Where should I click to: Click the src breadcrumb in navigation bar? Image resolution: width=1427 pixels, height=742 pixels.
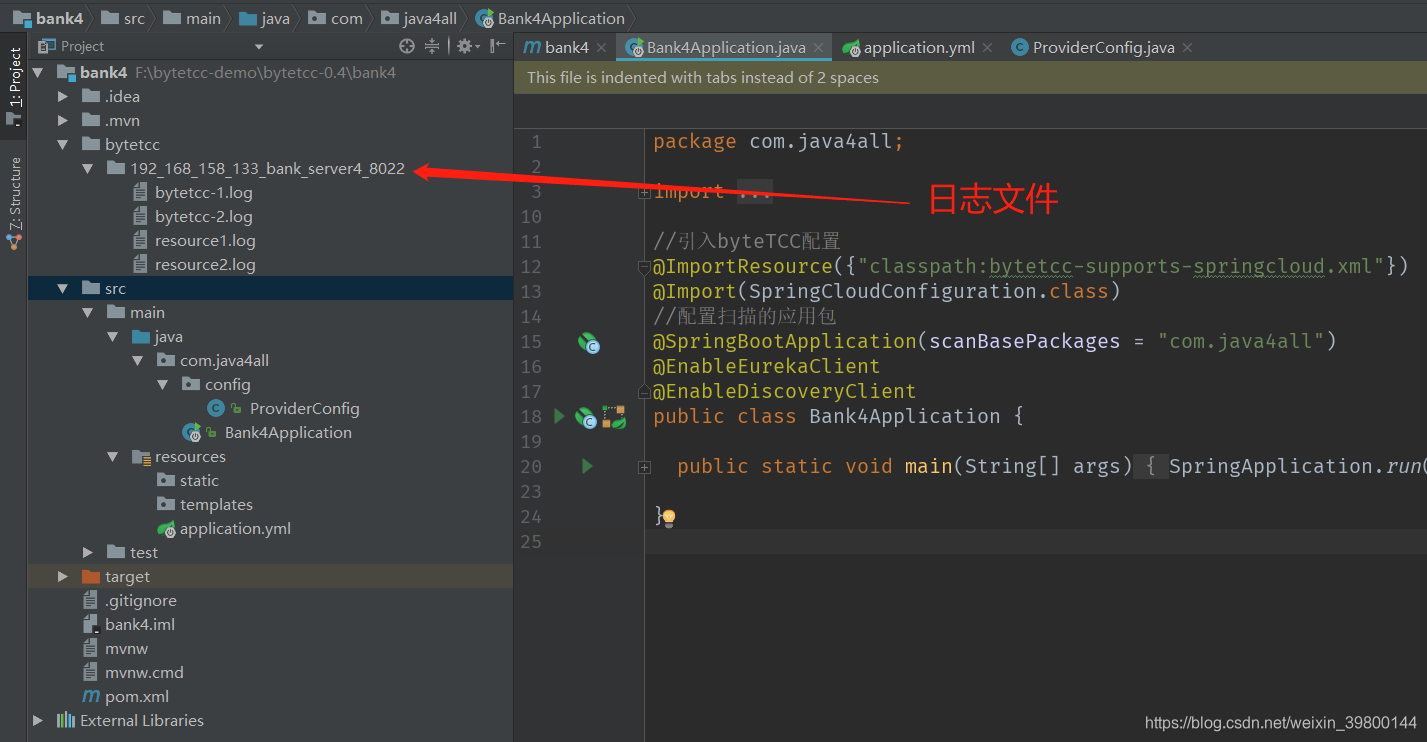coord(125,18)
